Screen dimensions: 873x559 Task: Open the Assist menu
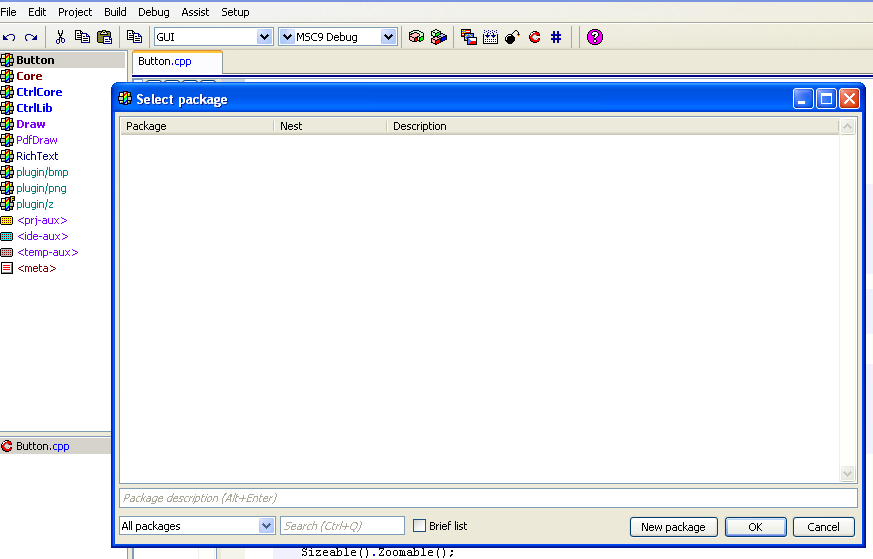click(195, 12)
